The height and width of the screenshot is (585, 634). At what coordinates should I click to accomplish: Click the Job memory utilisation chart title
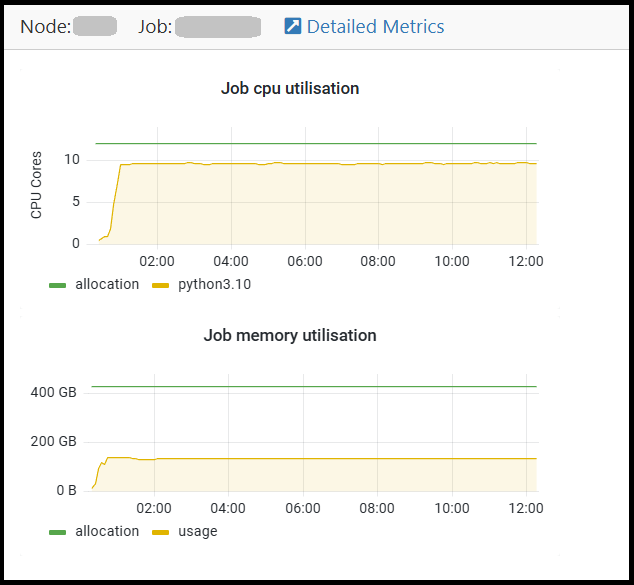coord(290,335)
